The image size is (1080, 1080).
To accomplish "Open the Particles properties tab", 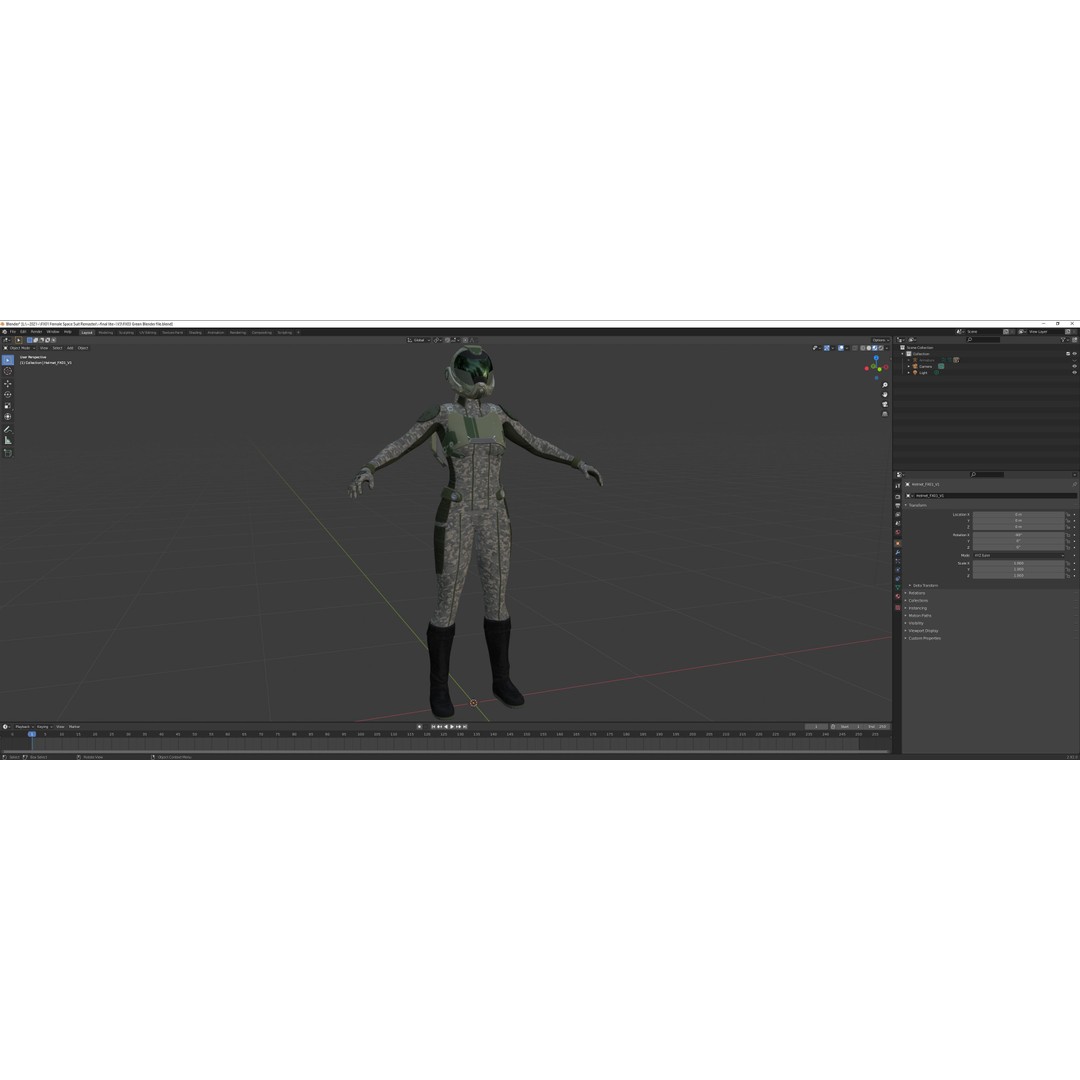I will point(897,561).
